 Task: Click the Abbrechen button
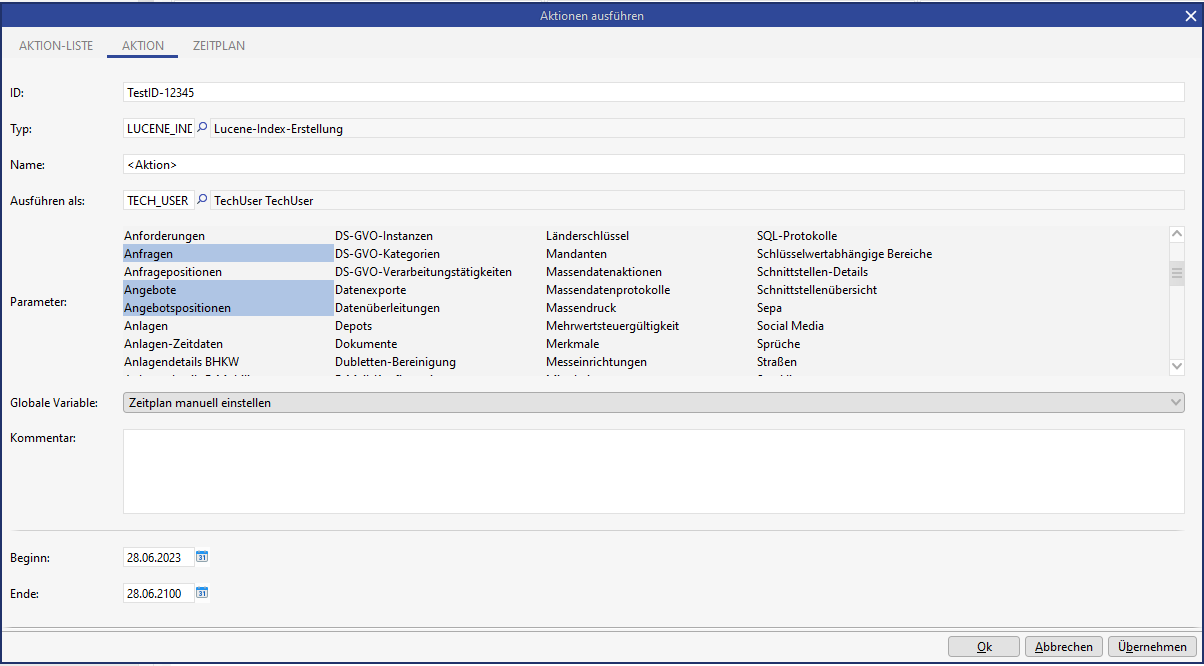pyautogui.click(x=1064, y=647)
